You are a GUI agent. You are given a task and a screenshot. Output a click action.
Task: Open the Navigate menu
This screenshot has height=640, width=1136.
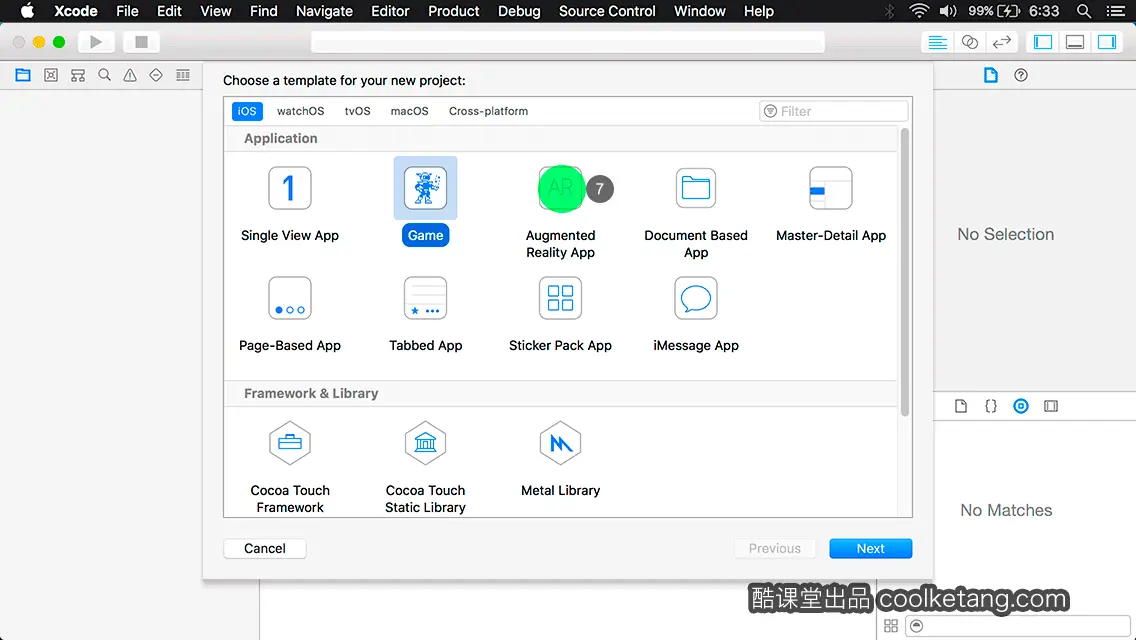324,11
